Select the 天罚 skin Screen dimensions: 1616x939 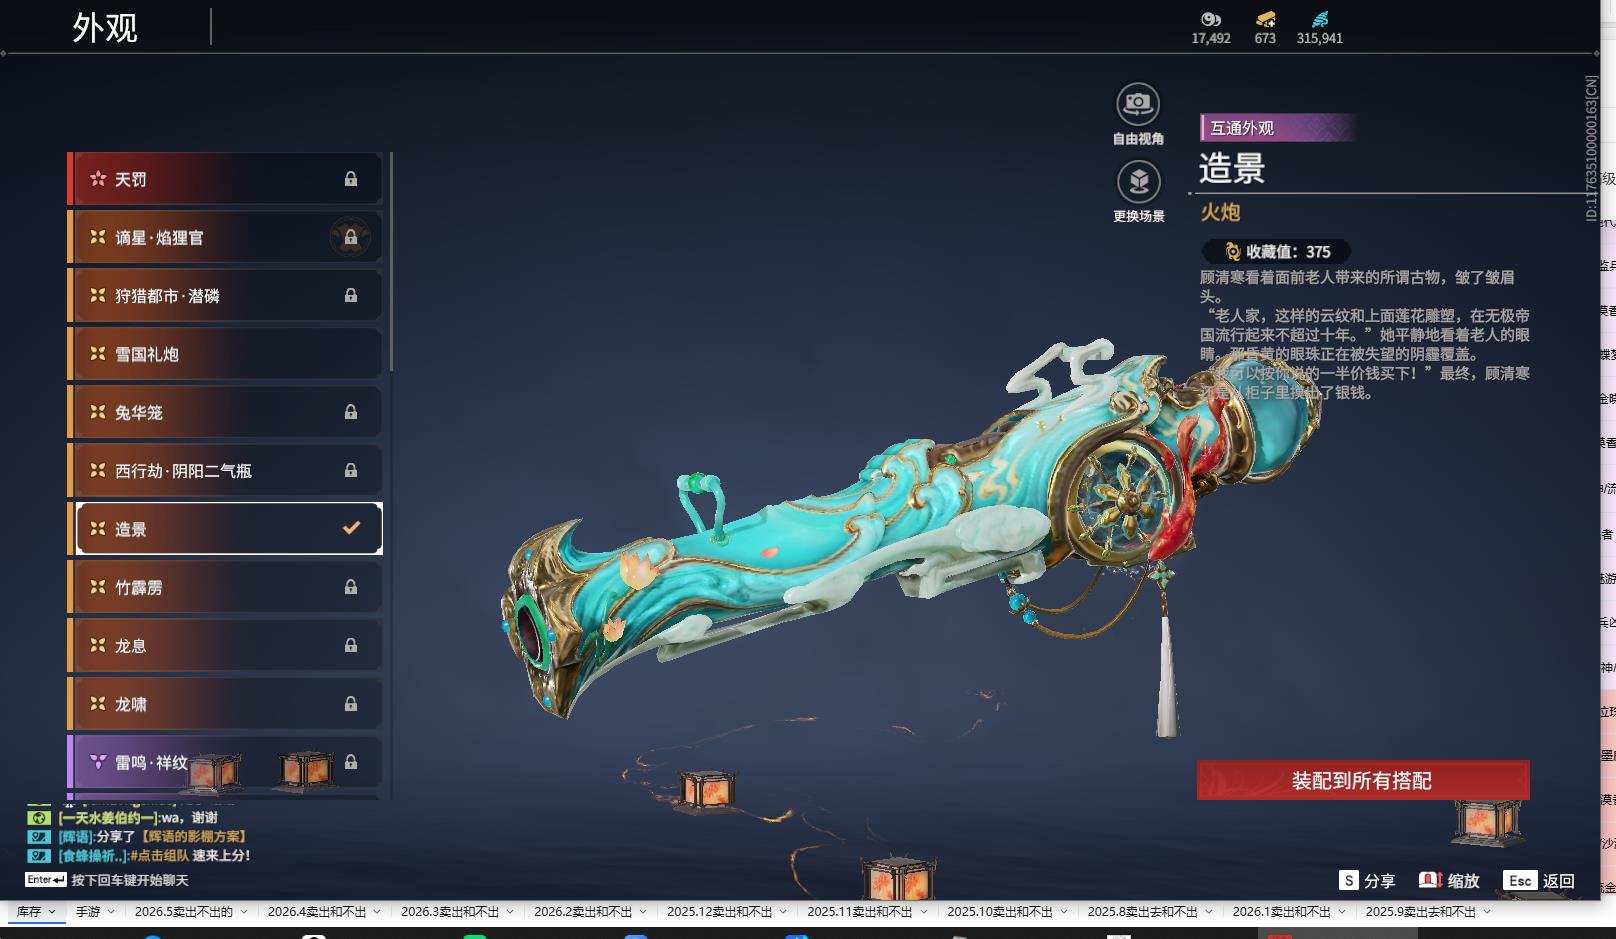(225, 179)
